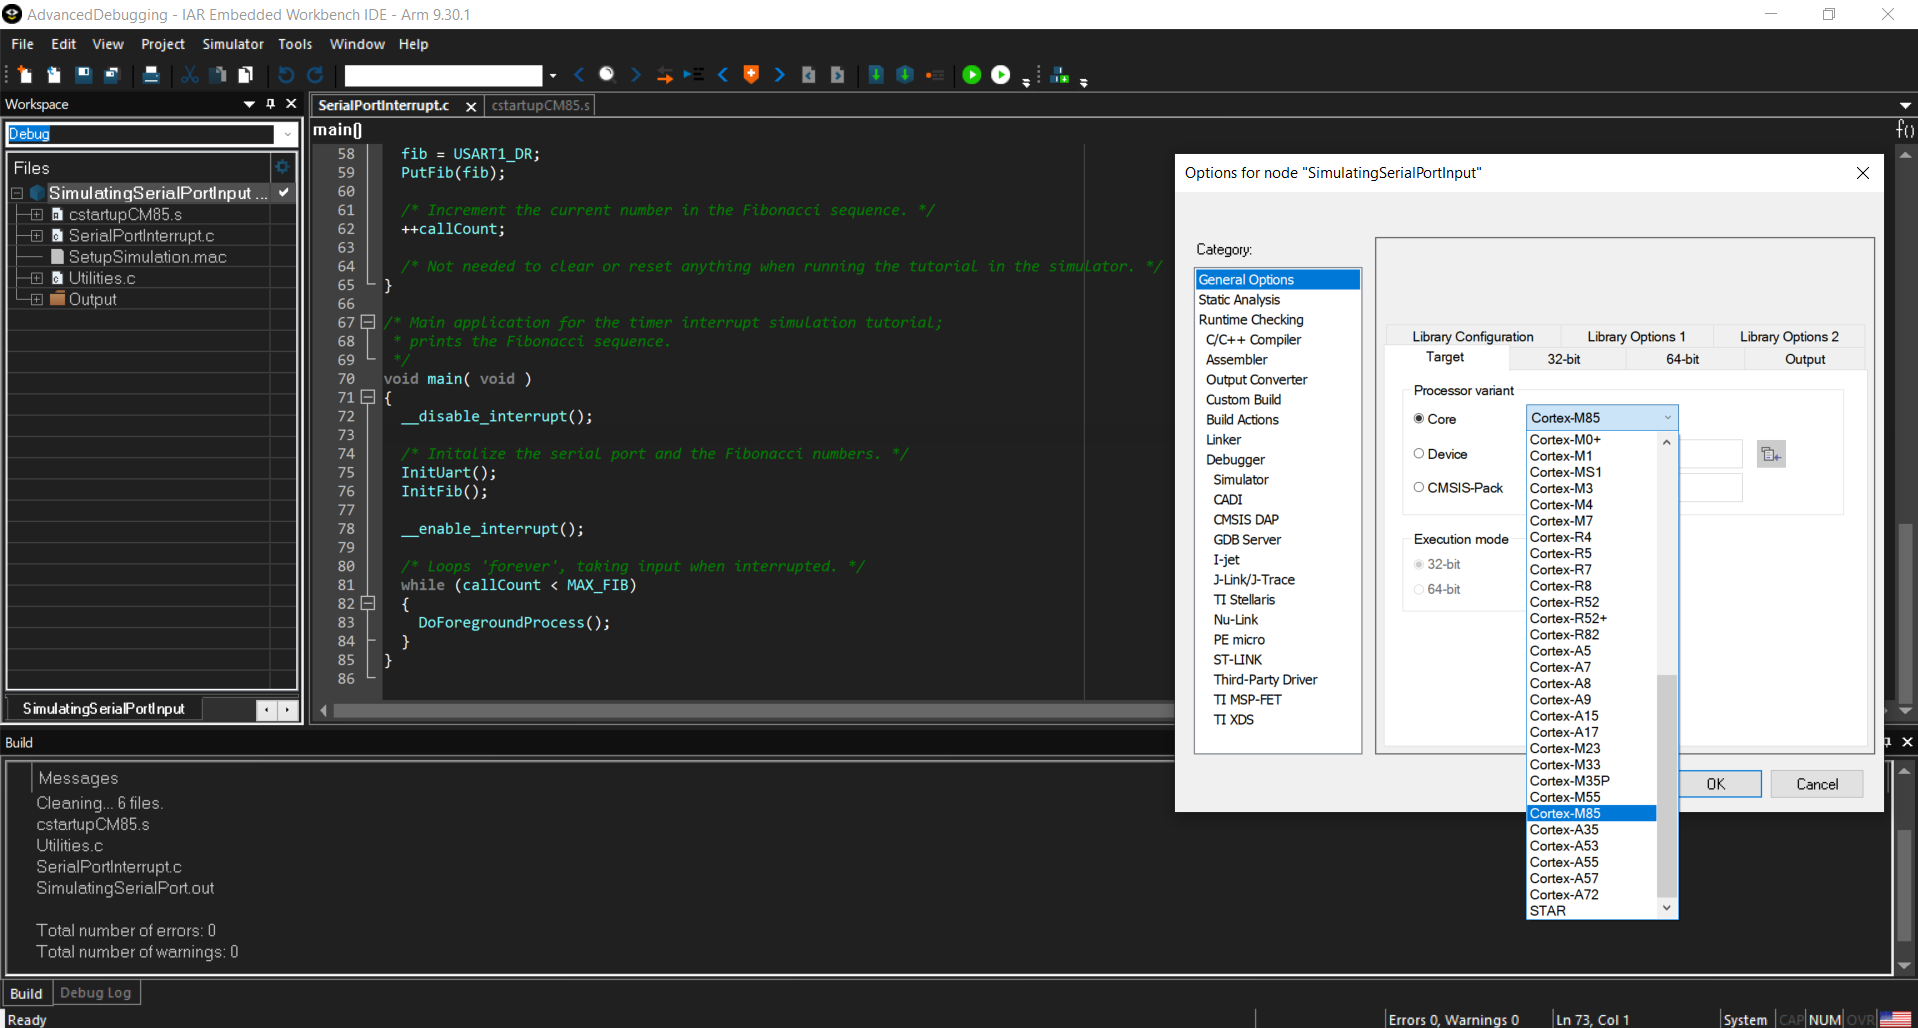This screenshot has width=1918, height=1028.
Task: Select the CMSIS-Pack radio button
Action: tap(1419, 488)
